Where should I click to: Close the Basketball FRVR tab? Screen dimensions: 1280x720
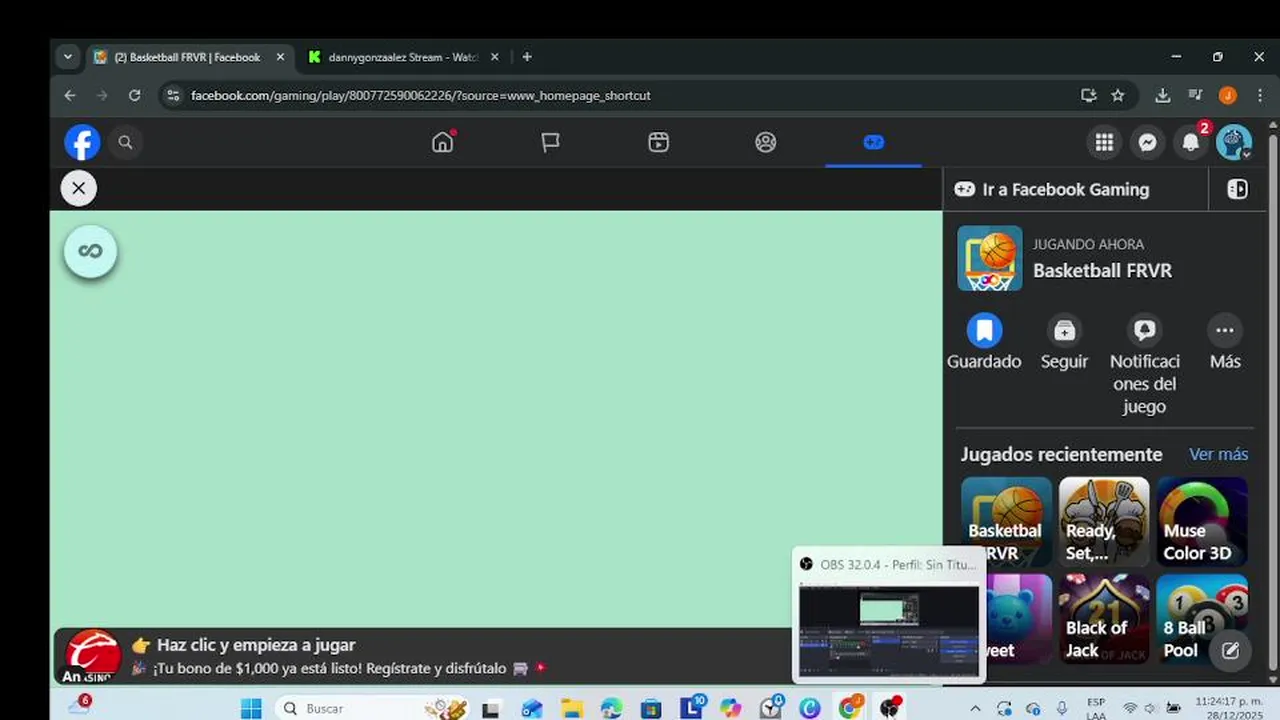[x=280, y=57]
